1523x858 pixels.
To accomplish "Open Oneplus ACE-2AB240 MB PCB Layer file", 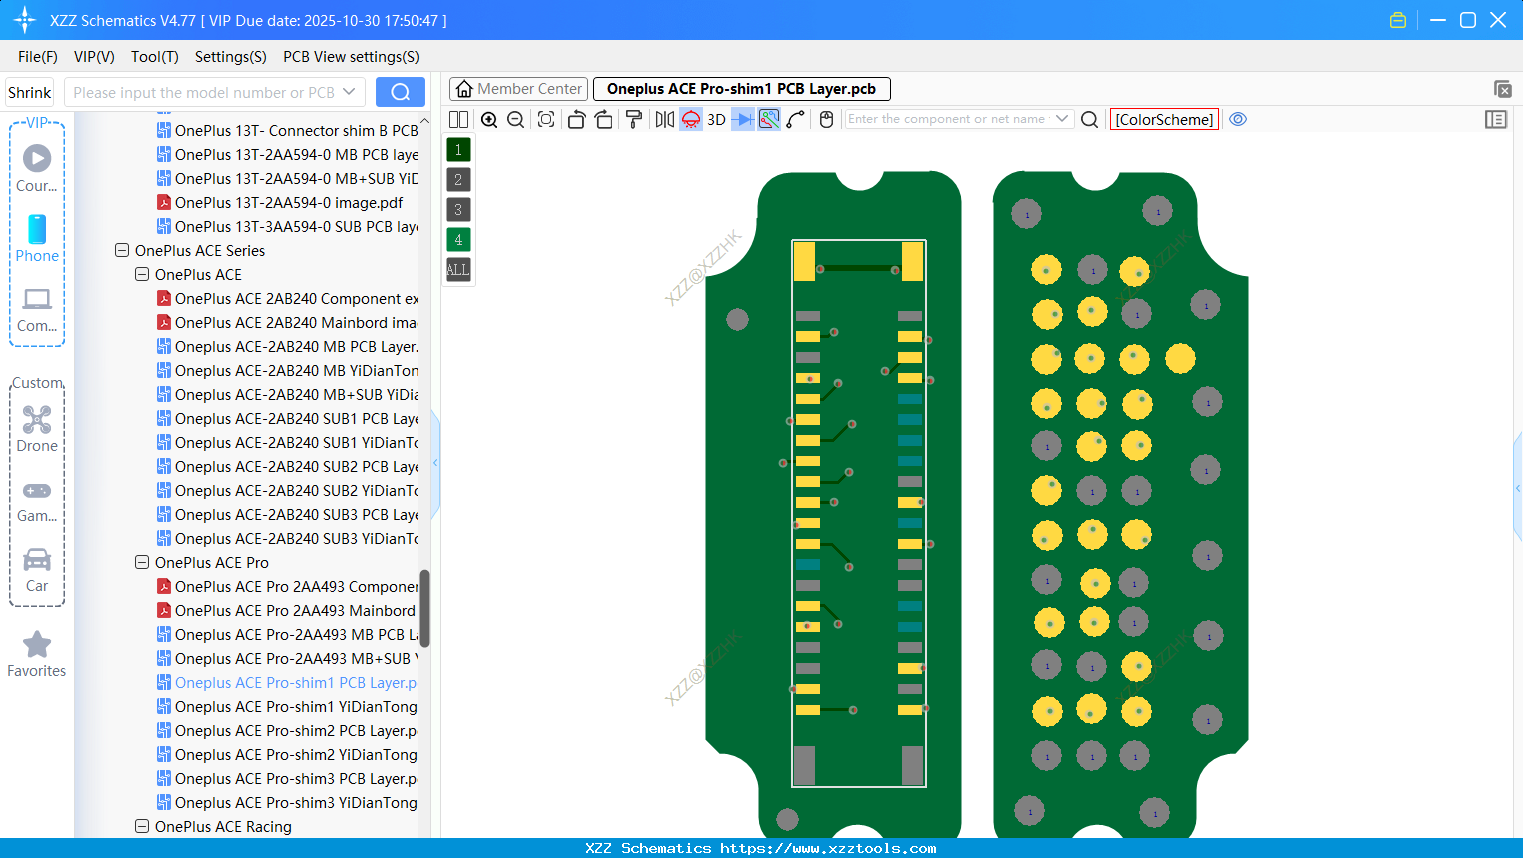I will 288,347.
